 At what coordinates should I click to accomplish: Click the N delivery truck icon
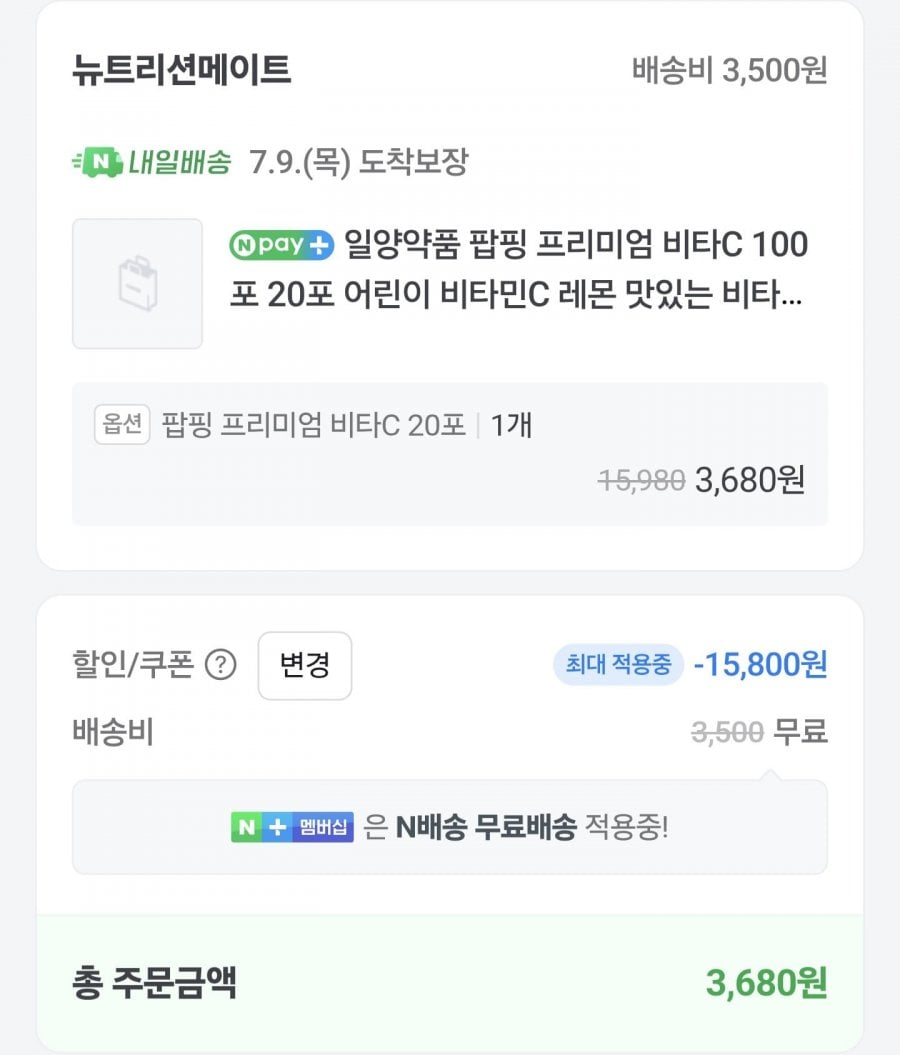tap(98, 162)
